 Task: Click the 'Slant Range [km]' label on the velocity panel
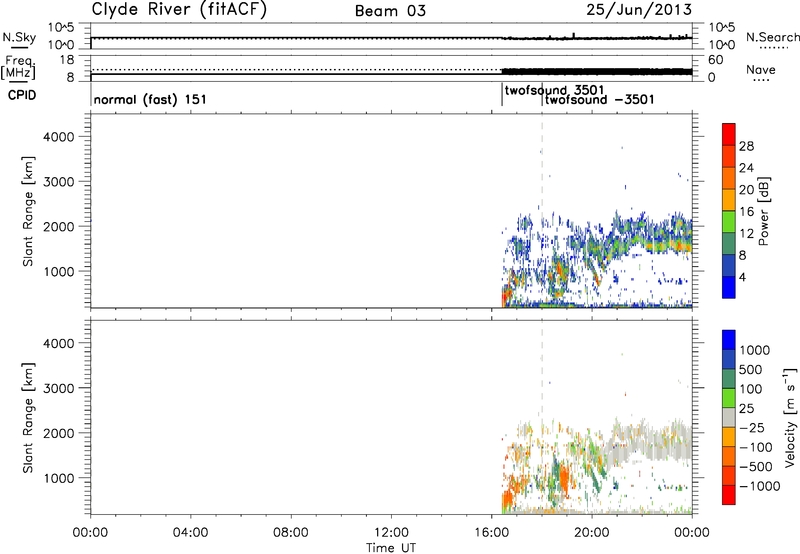[x=28, y=418]
